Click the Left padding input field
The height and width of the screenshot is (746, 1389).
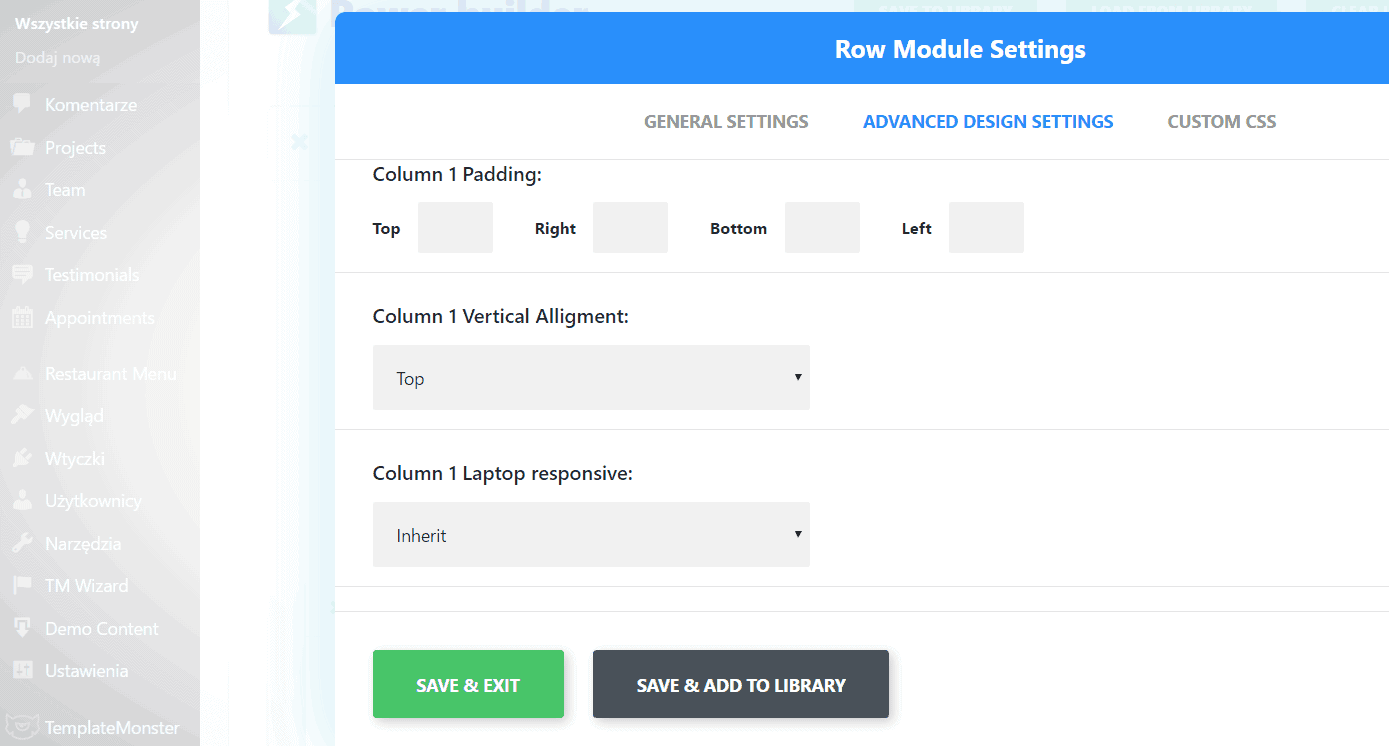(986, 228)
